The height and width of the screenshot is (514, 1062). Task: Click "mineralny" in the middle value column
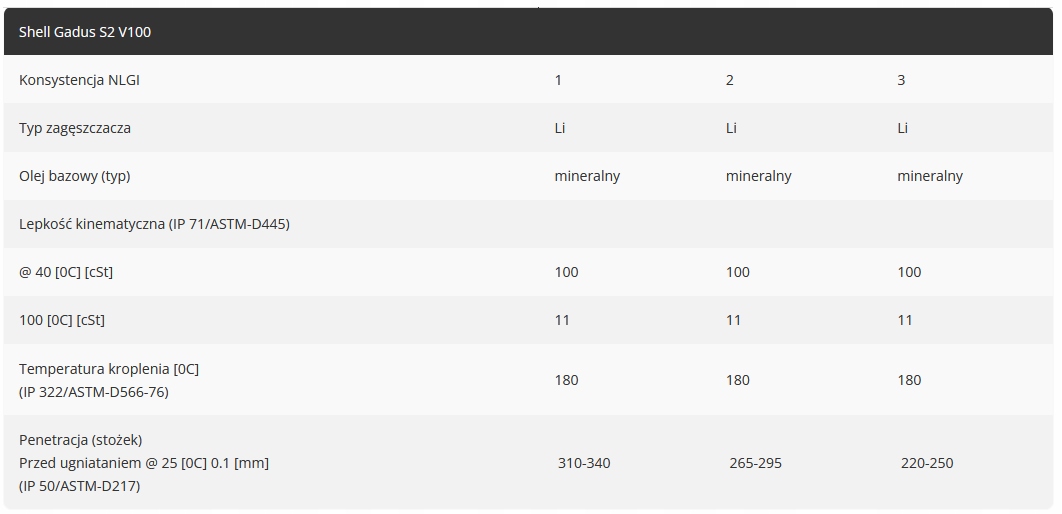pos(758,176)
